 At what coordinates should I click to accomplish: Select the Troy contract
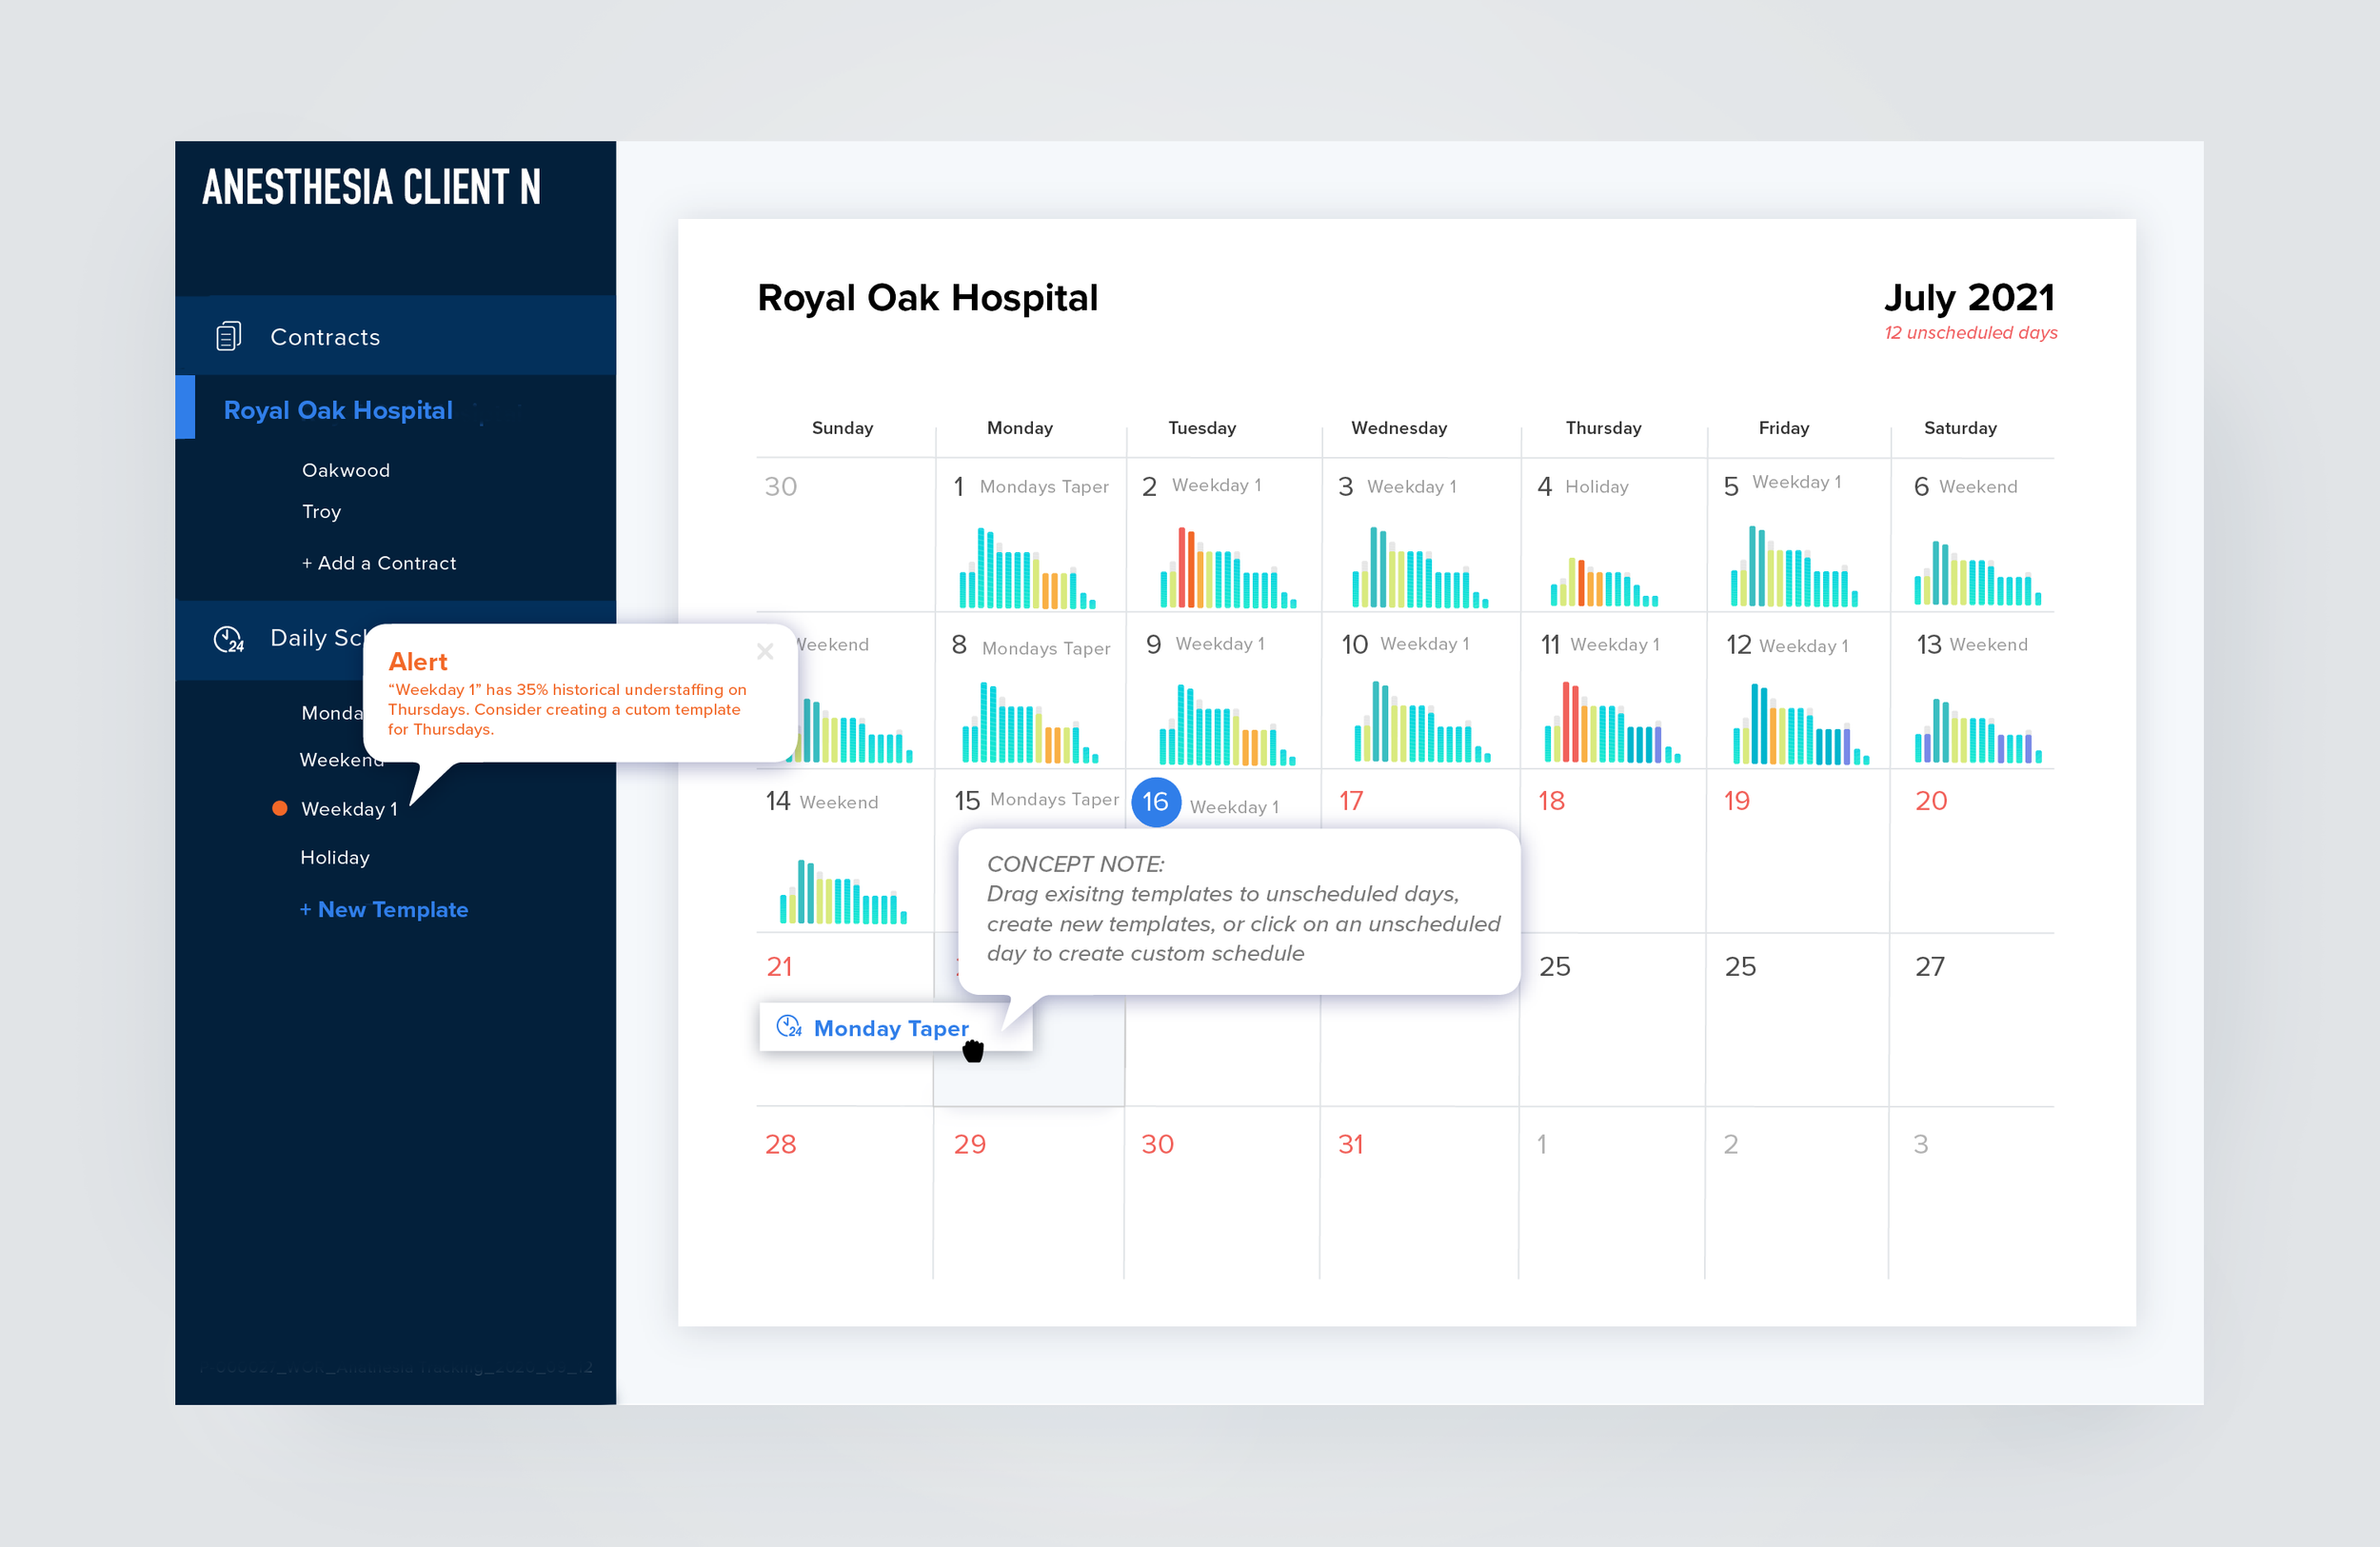pyautogui.click(x=321, y=511)
